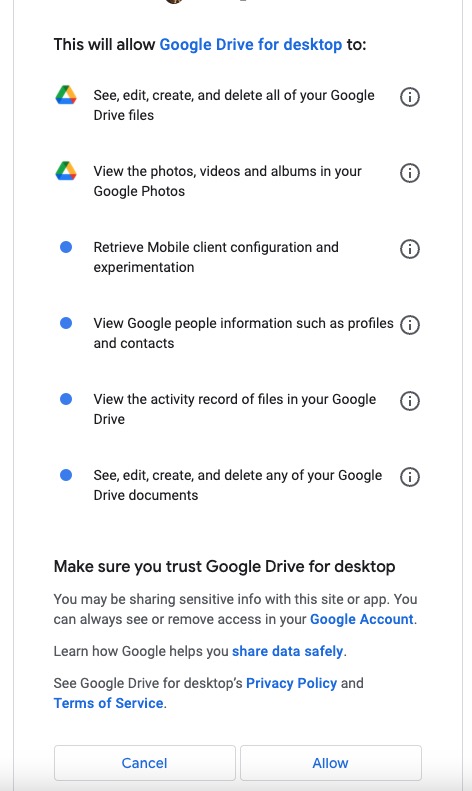Open the Google Drive for desktop link

point(251,44)
